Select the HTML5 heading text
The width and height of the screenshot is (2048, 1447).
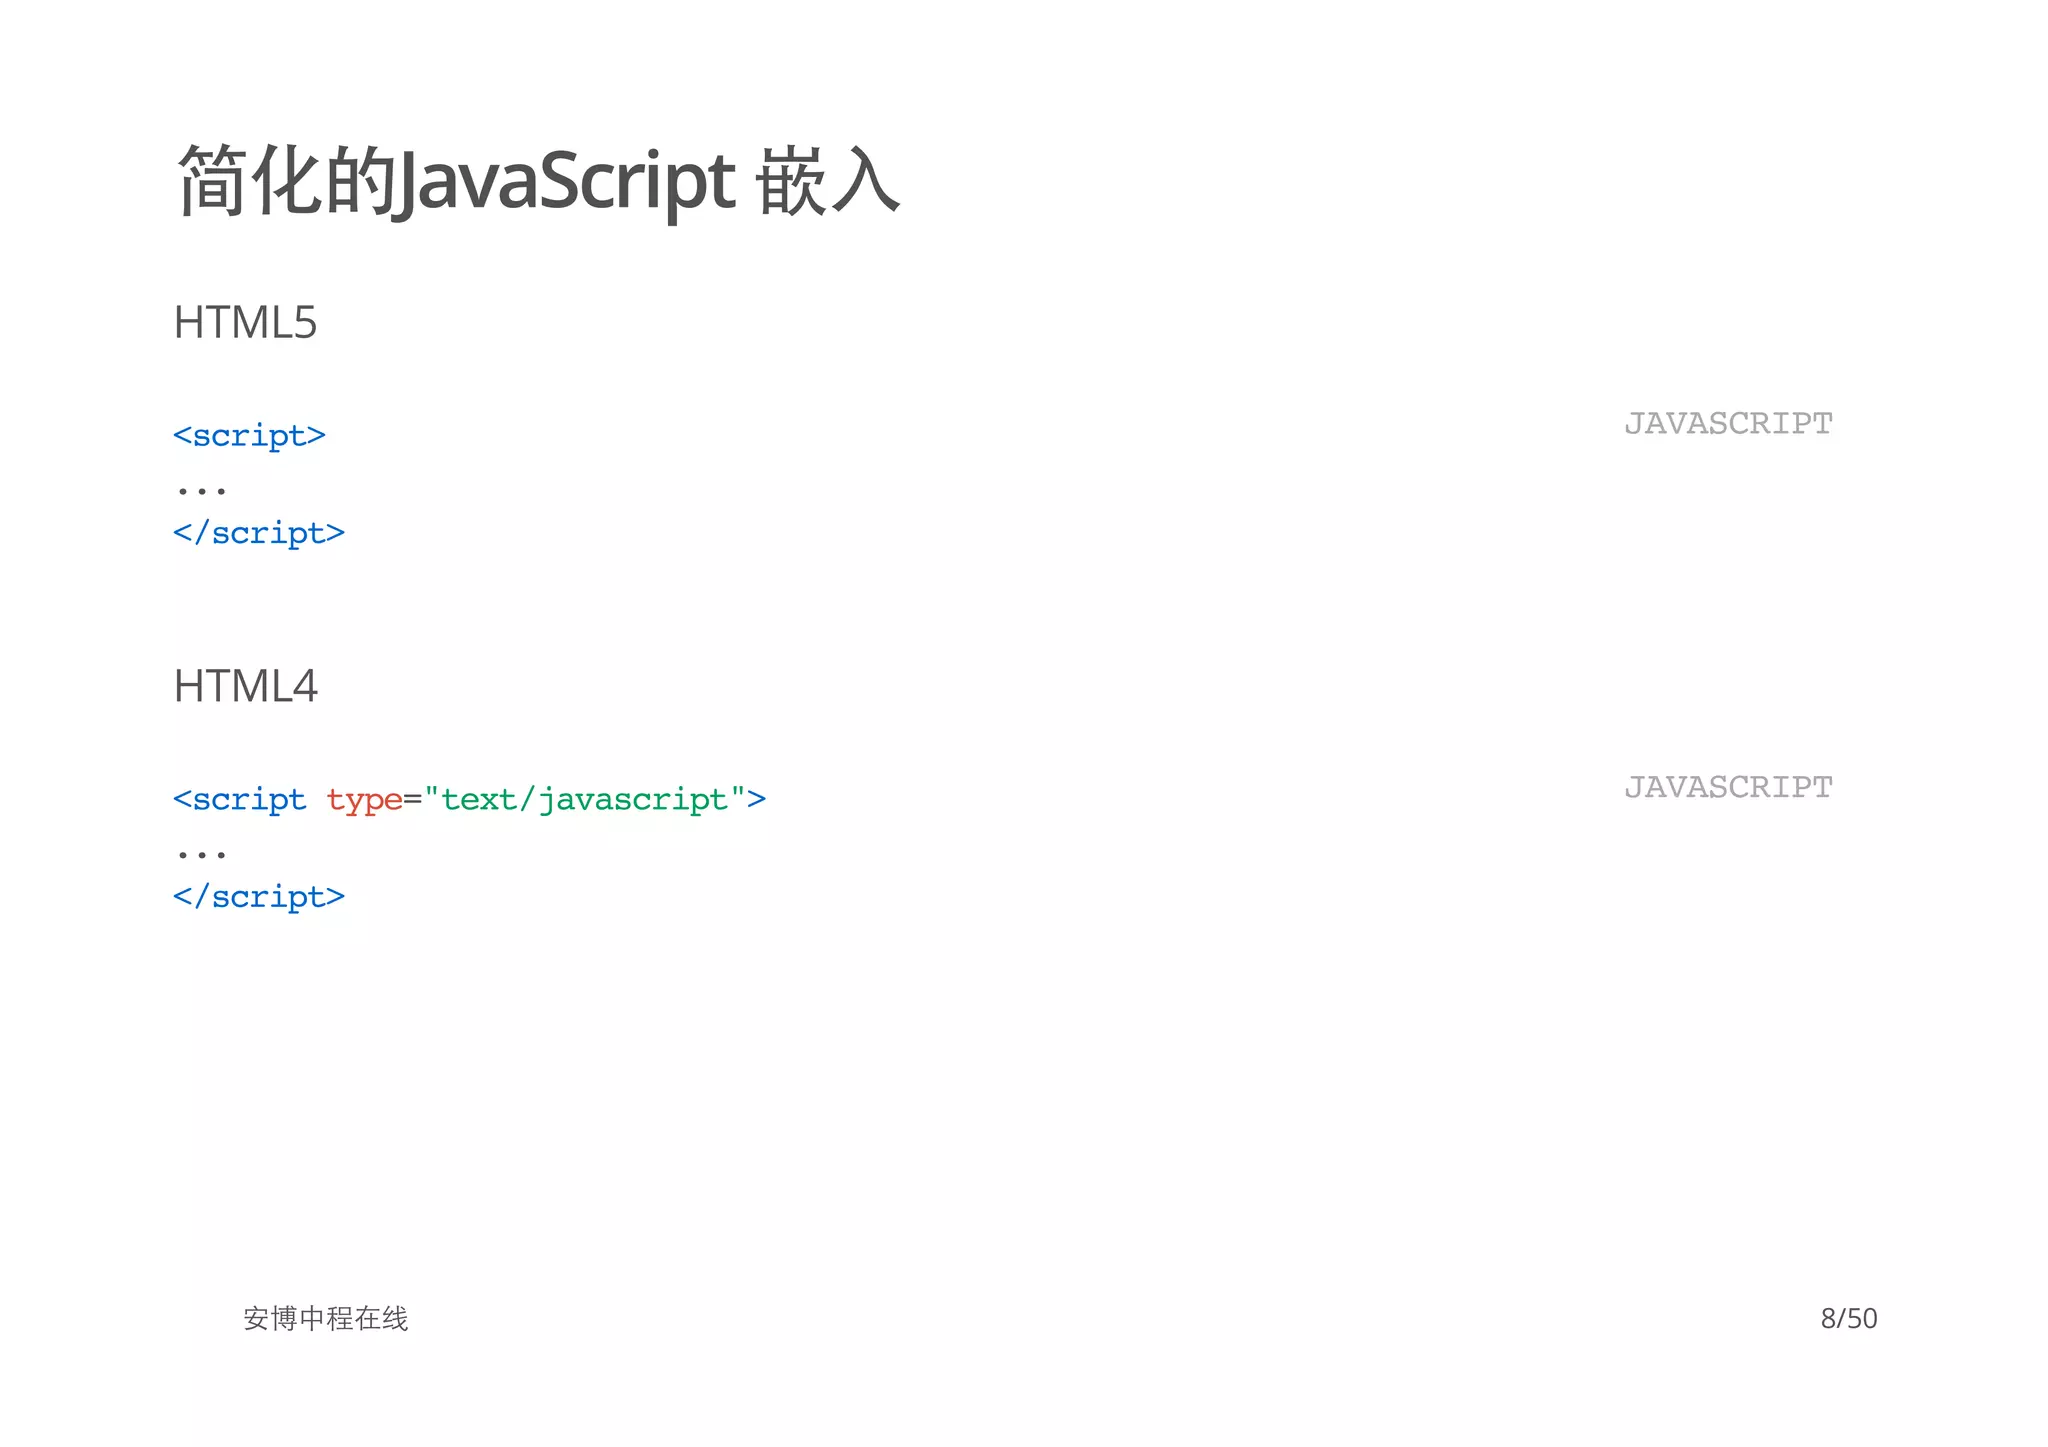click(x=245, y=323)
